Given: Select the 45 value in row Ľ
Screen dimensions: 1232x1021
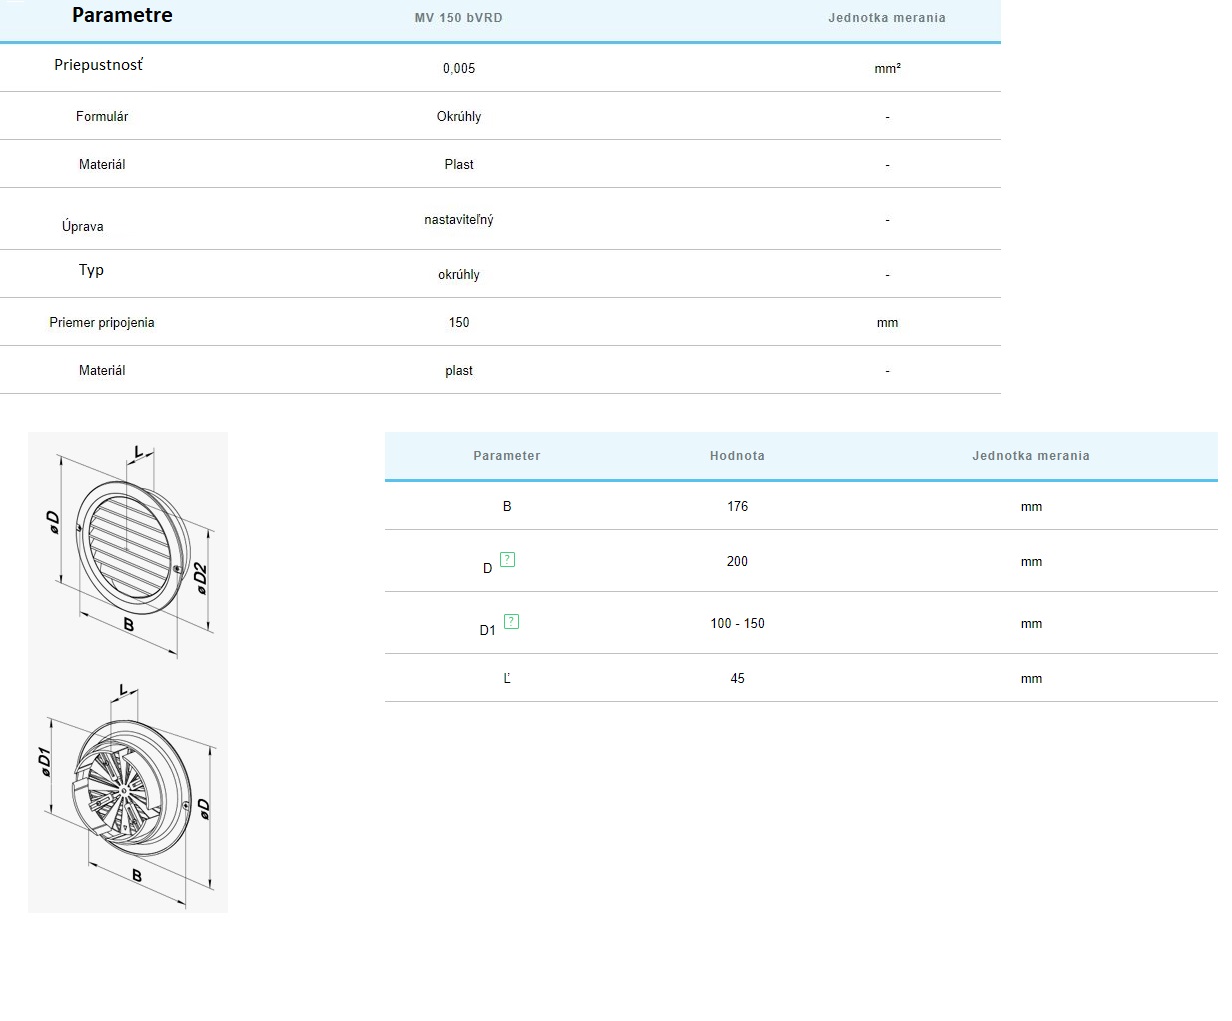Looking at the screenshot, I should coord(737,679).
